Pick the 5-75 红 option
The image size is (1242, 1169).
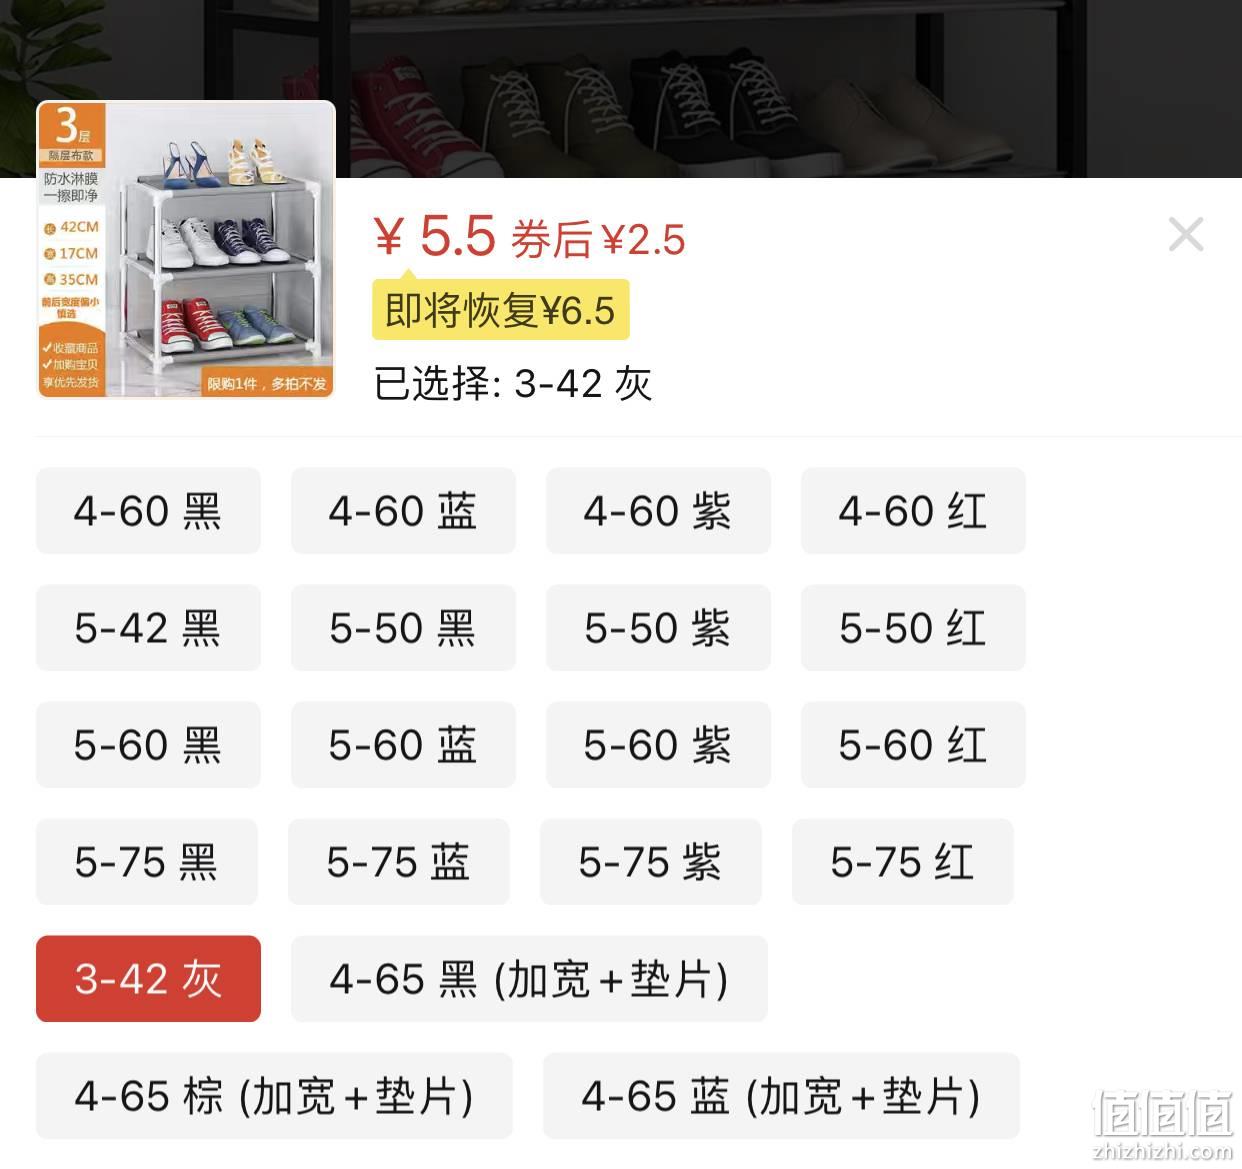903,861
